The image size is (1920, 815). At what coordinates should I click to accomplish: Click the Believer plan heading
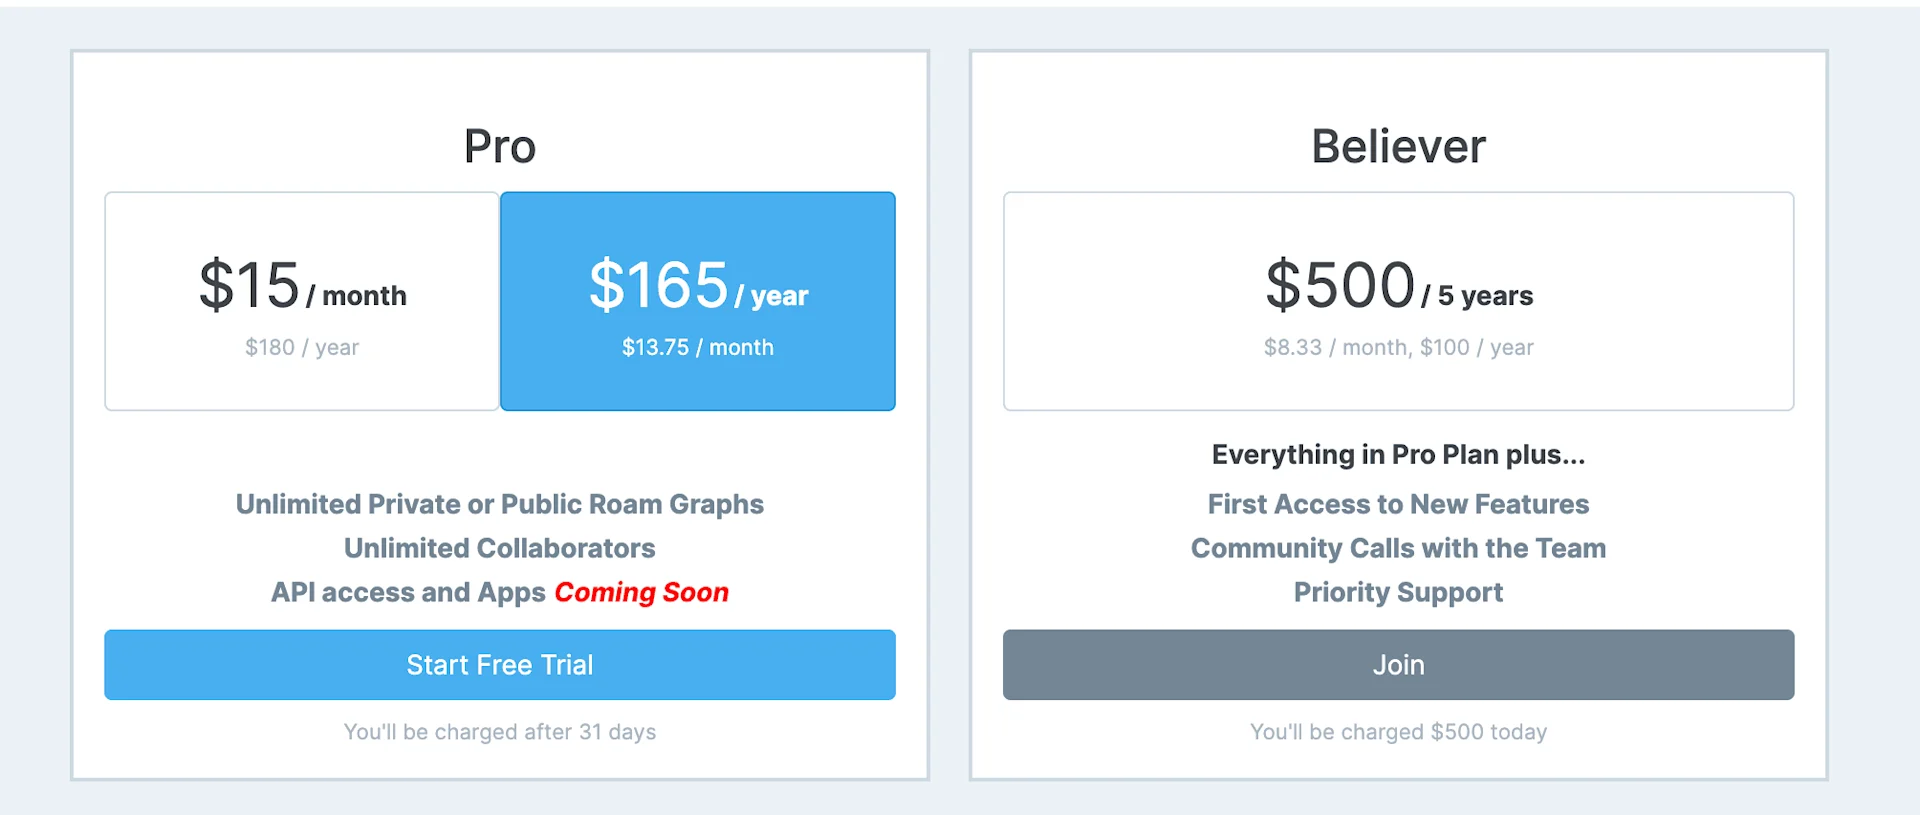[x=1397, y=145]
